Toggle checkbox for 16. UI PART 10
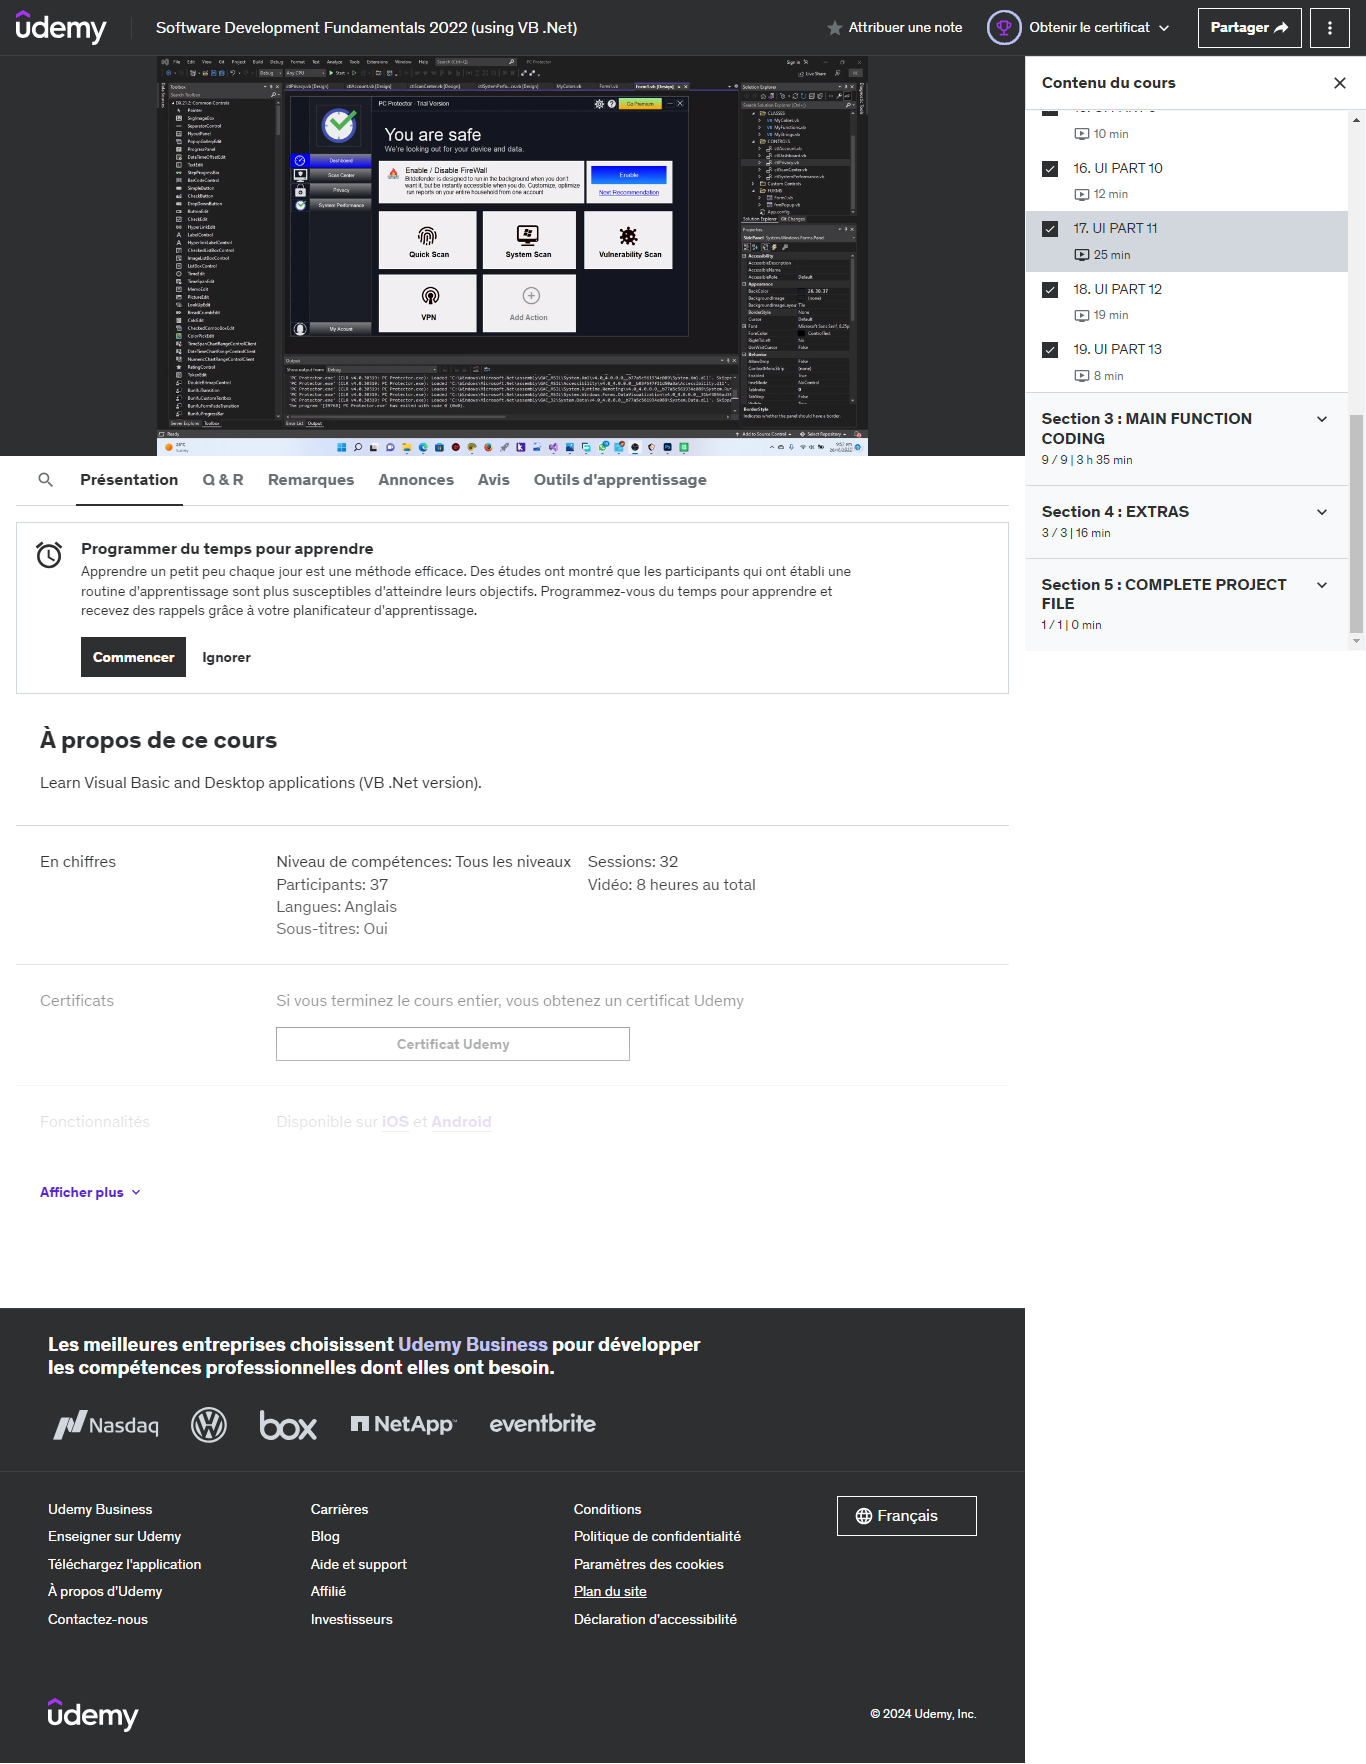Viewport: 1366px width, 1764px height. [x=1050, y=169]
